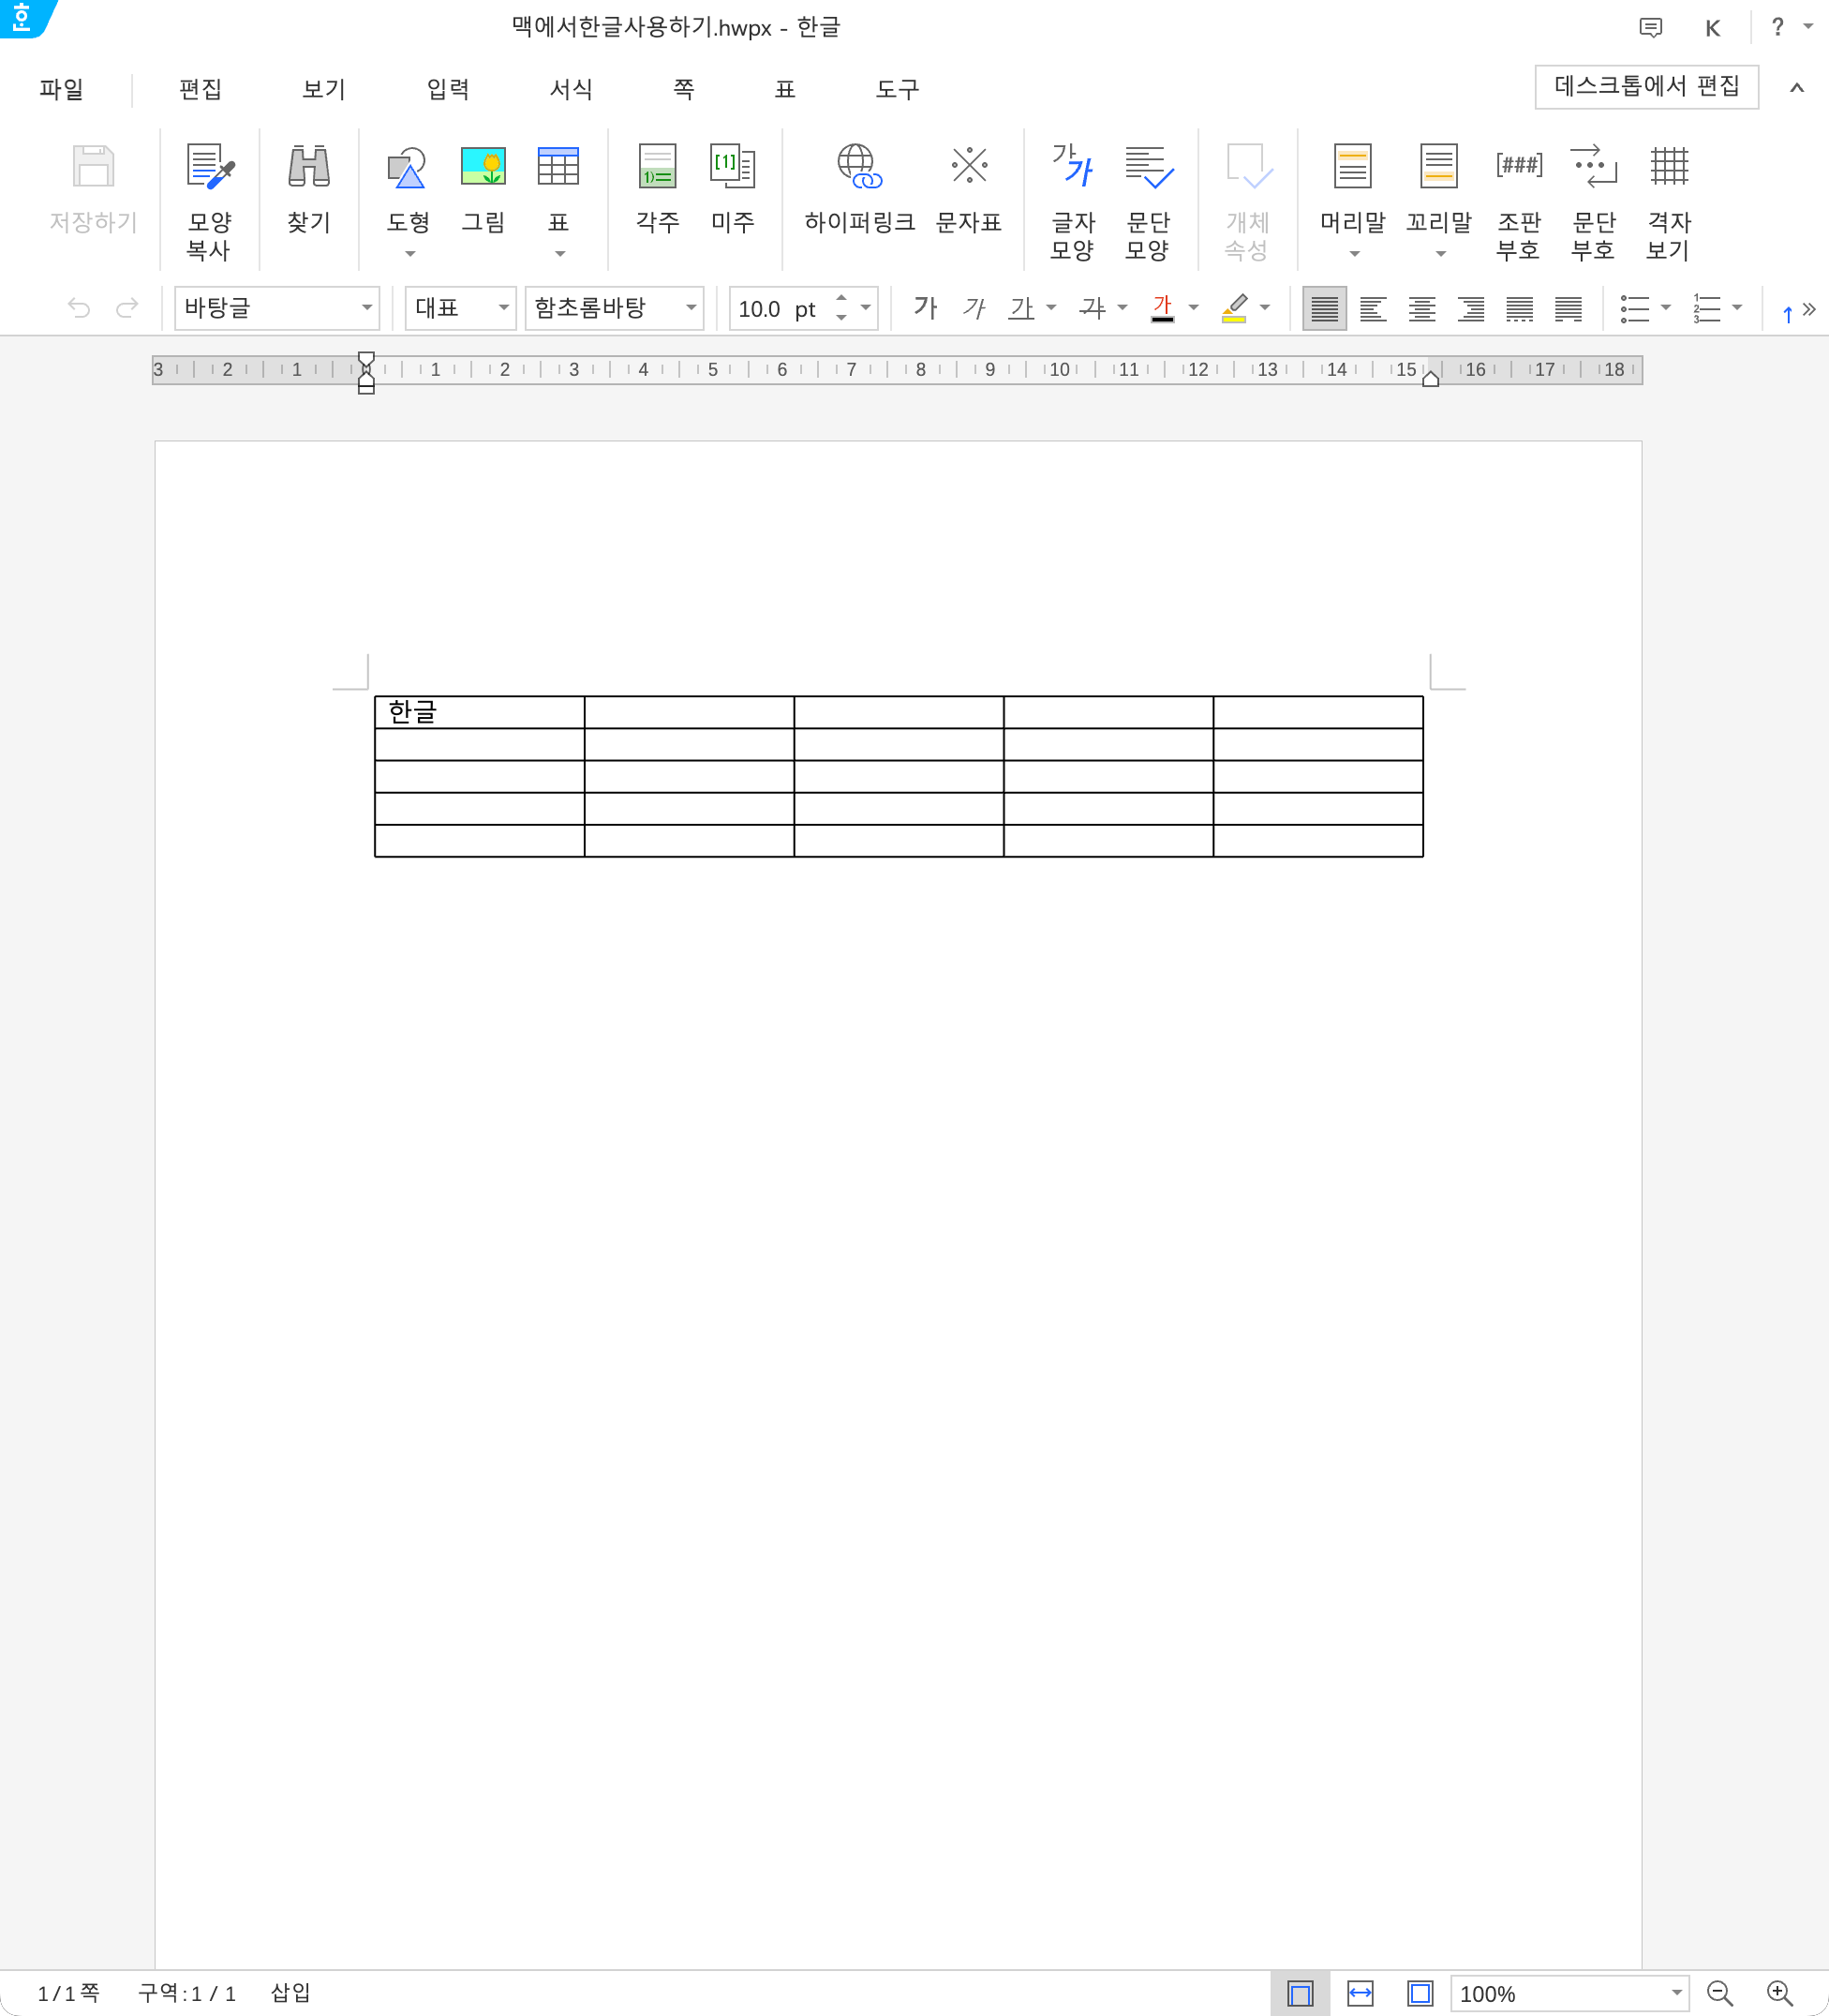Image resolution: width=1829 pixels, height=2016 pixels.
Task: Expand the 100% zoom level dropdown
Action: 1676,1993
